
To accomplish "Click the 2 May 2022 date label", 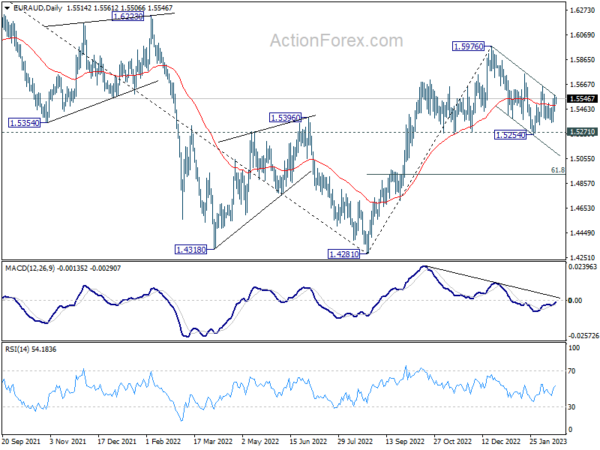I will (x=261, y=442).
